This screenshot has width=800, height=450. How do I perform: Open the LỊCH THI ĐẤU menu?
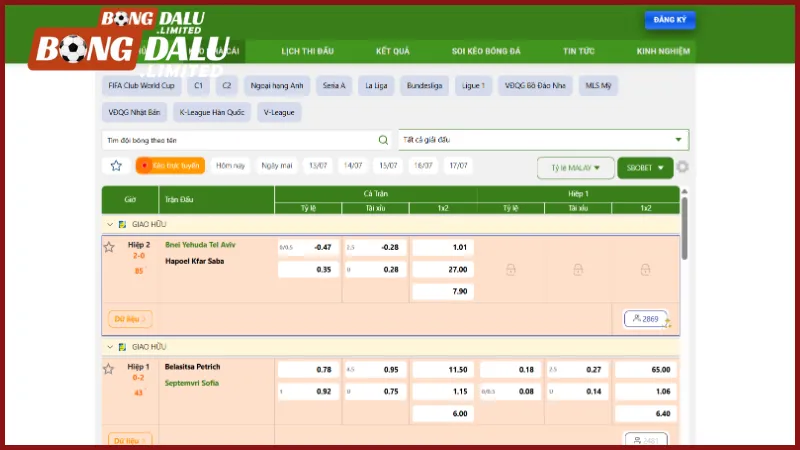tap(307, 51)
